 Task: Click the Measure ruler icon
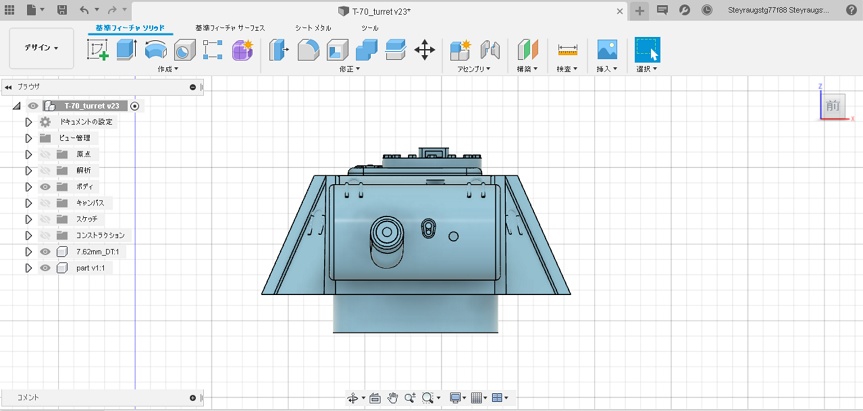pos(568,50)
